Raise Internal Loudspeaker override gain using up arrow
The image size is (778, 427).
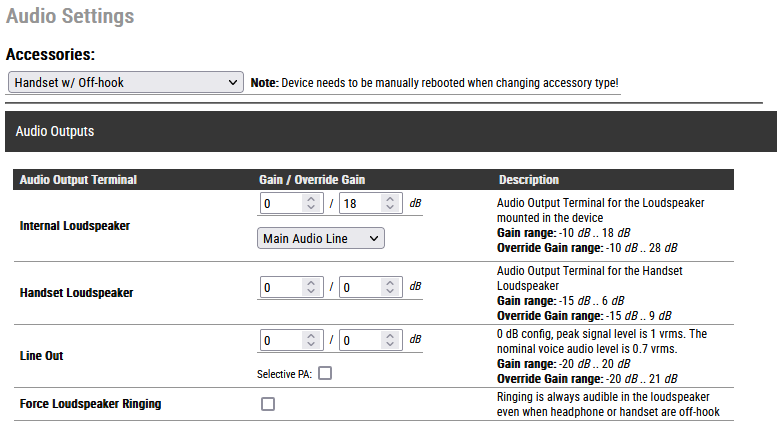coord(391,198)
